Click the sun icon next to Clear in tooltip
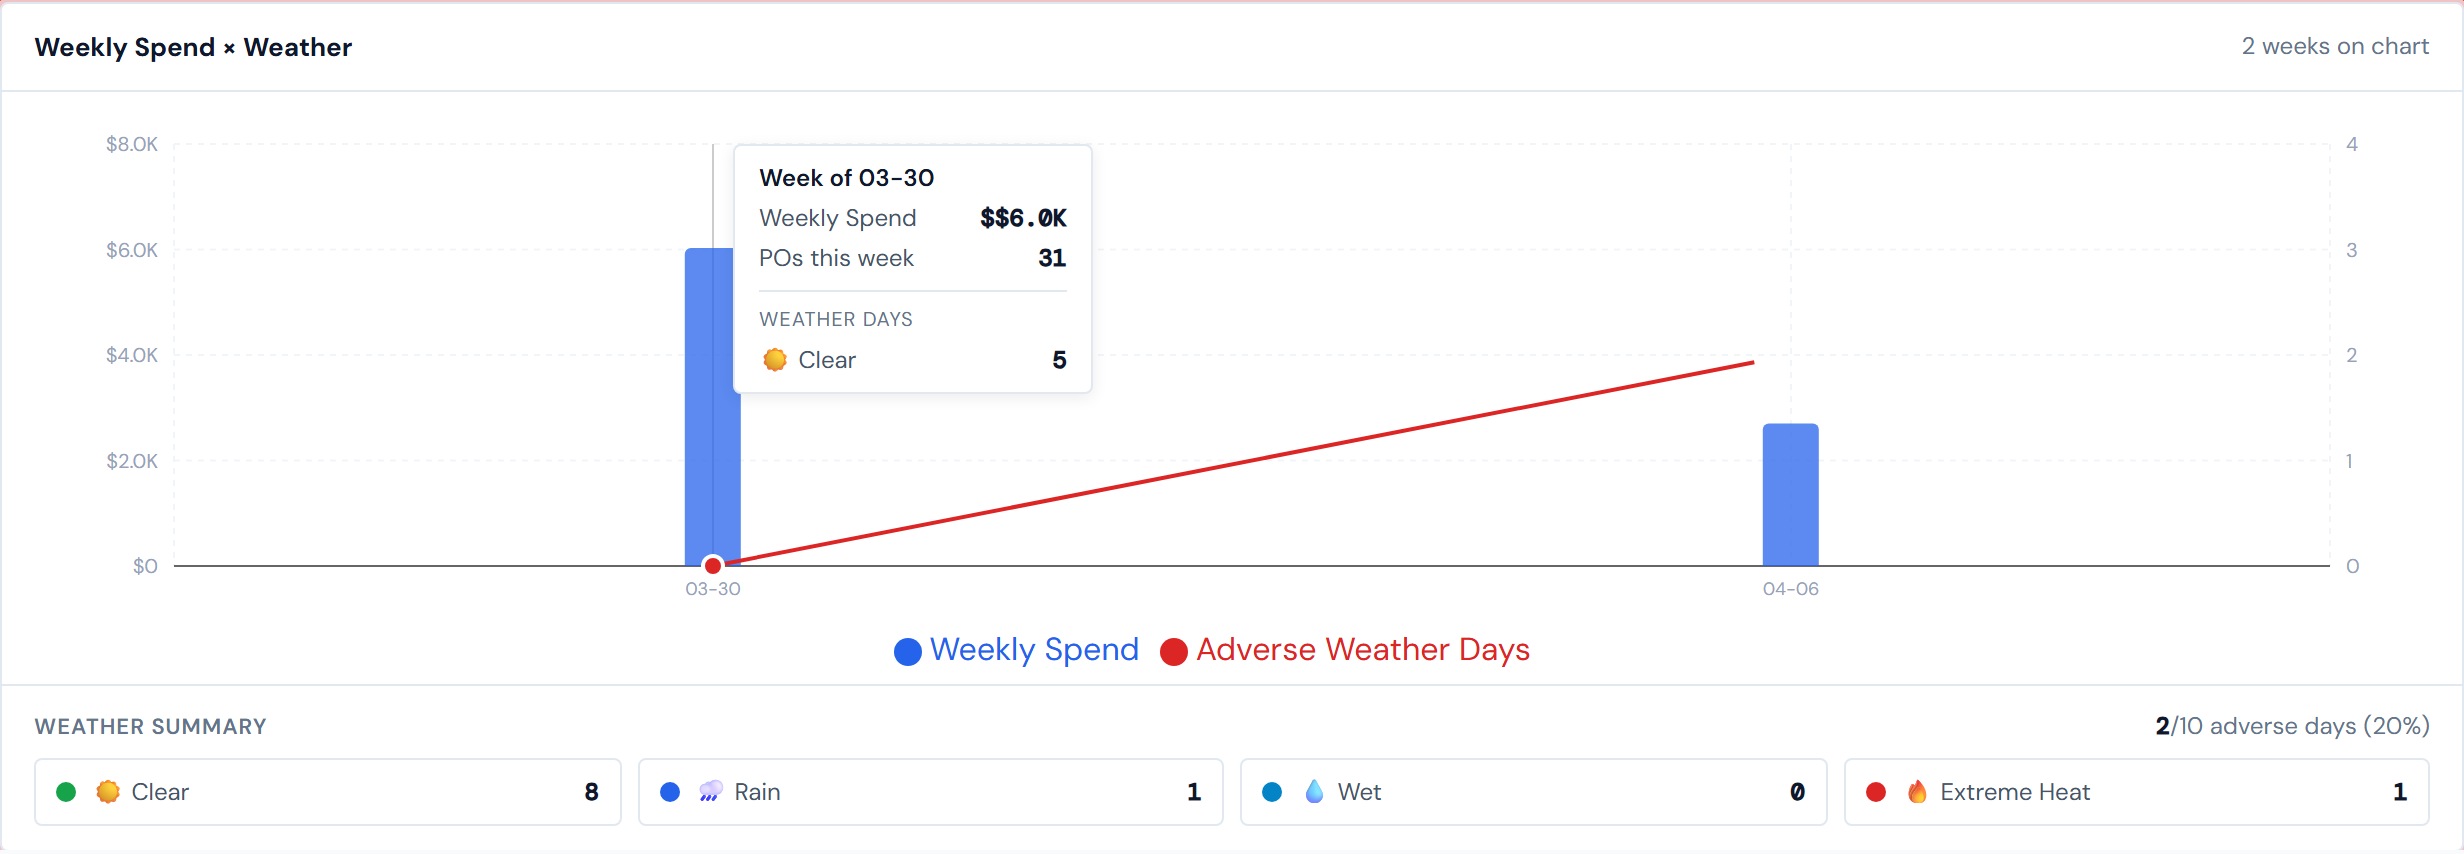The width and height of the screenshot is (2464, 854). pyautogui.click(x=775, y=360)
